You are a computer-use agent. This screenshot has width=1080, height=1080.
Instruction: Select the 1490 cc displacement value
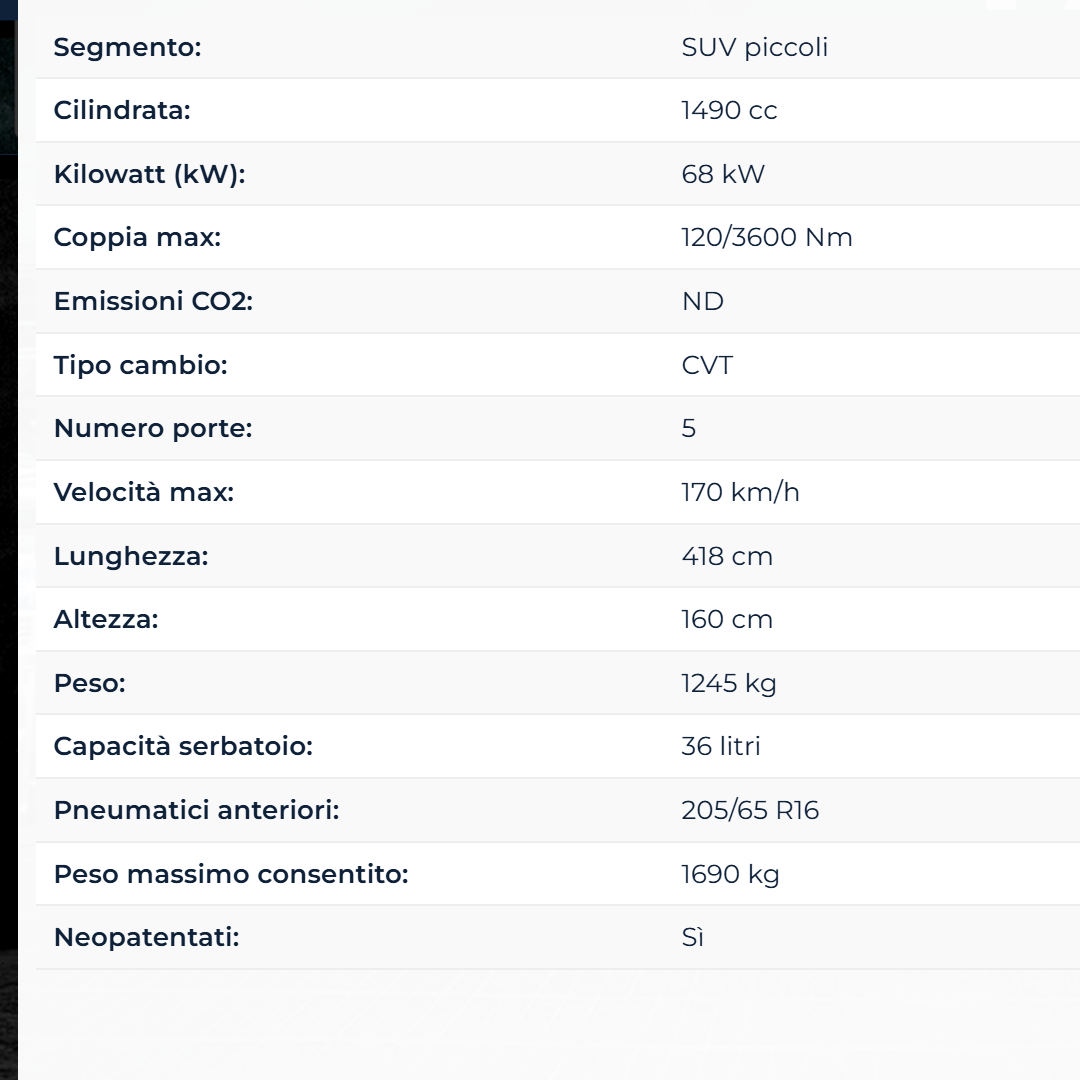729,110
